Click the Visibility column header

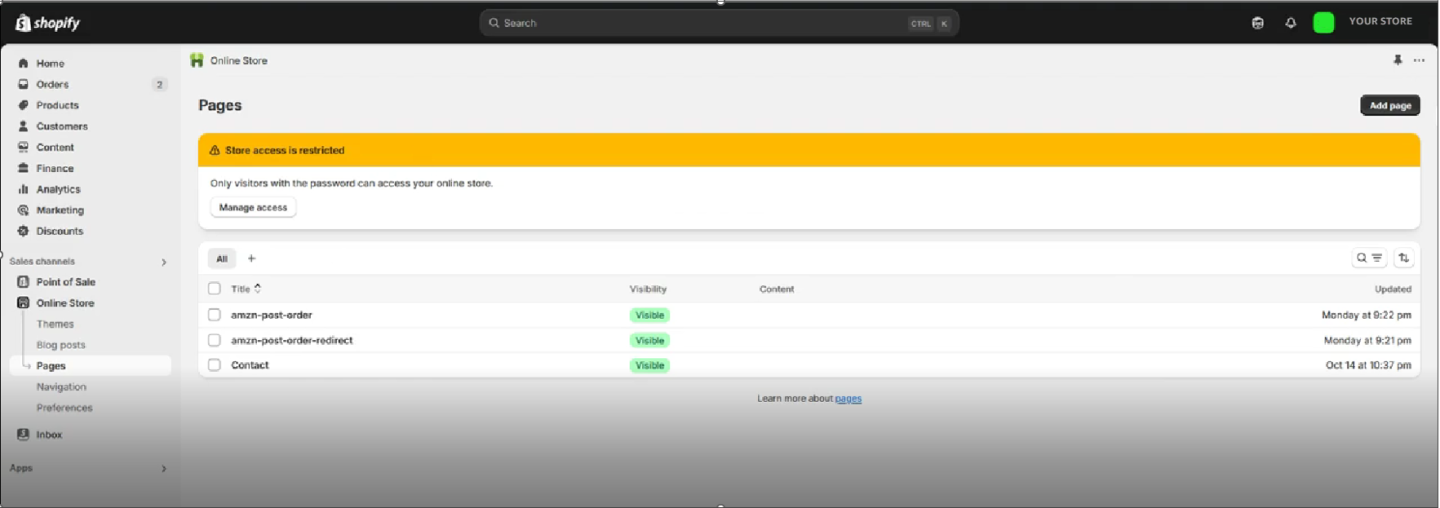coord(648,289)
